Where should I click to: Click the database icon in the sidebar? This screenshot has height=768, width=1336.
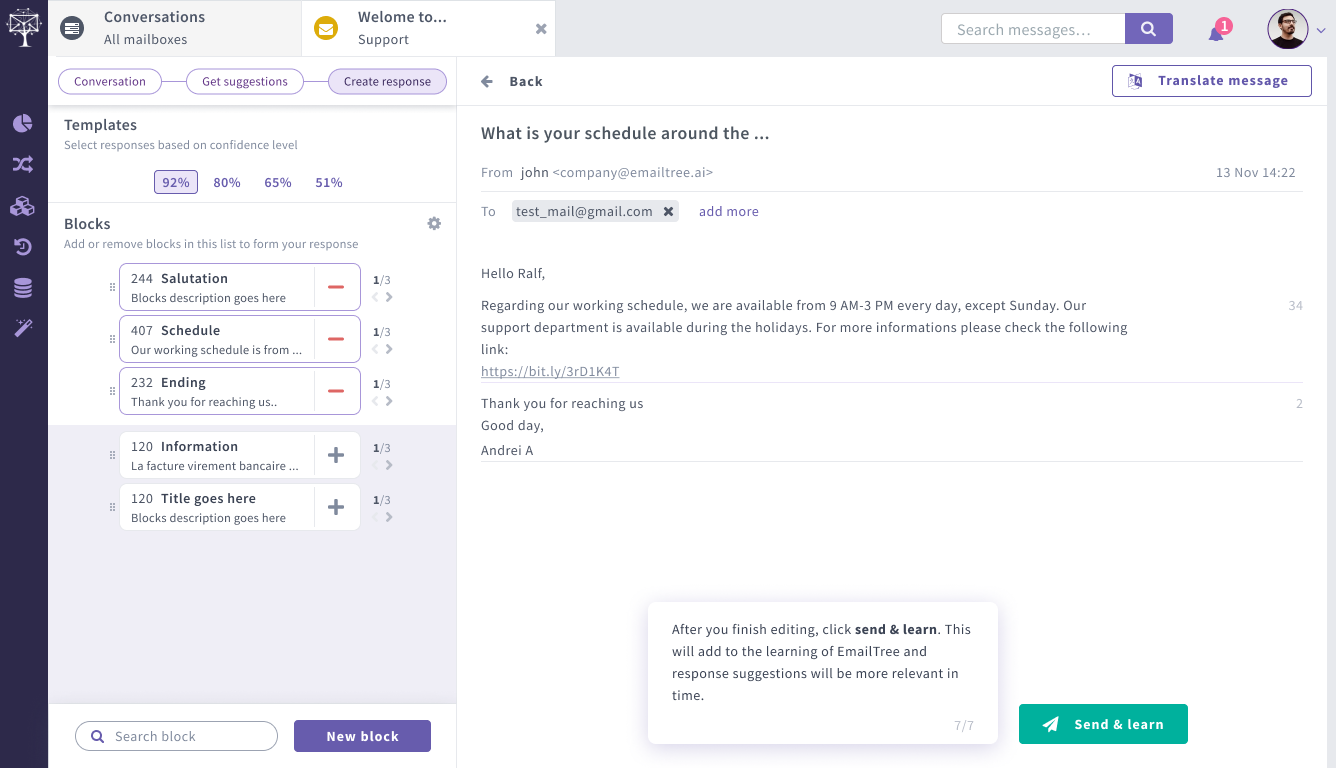pos(22,287)
